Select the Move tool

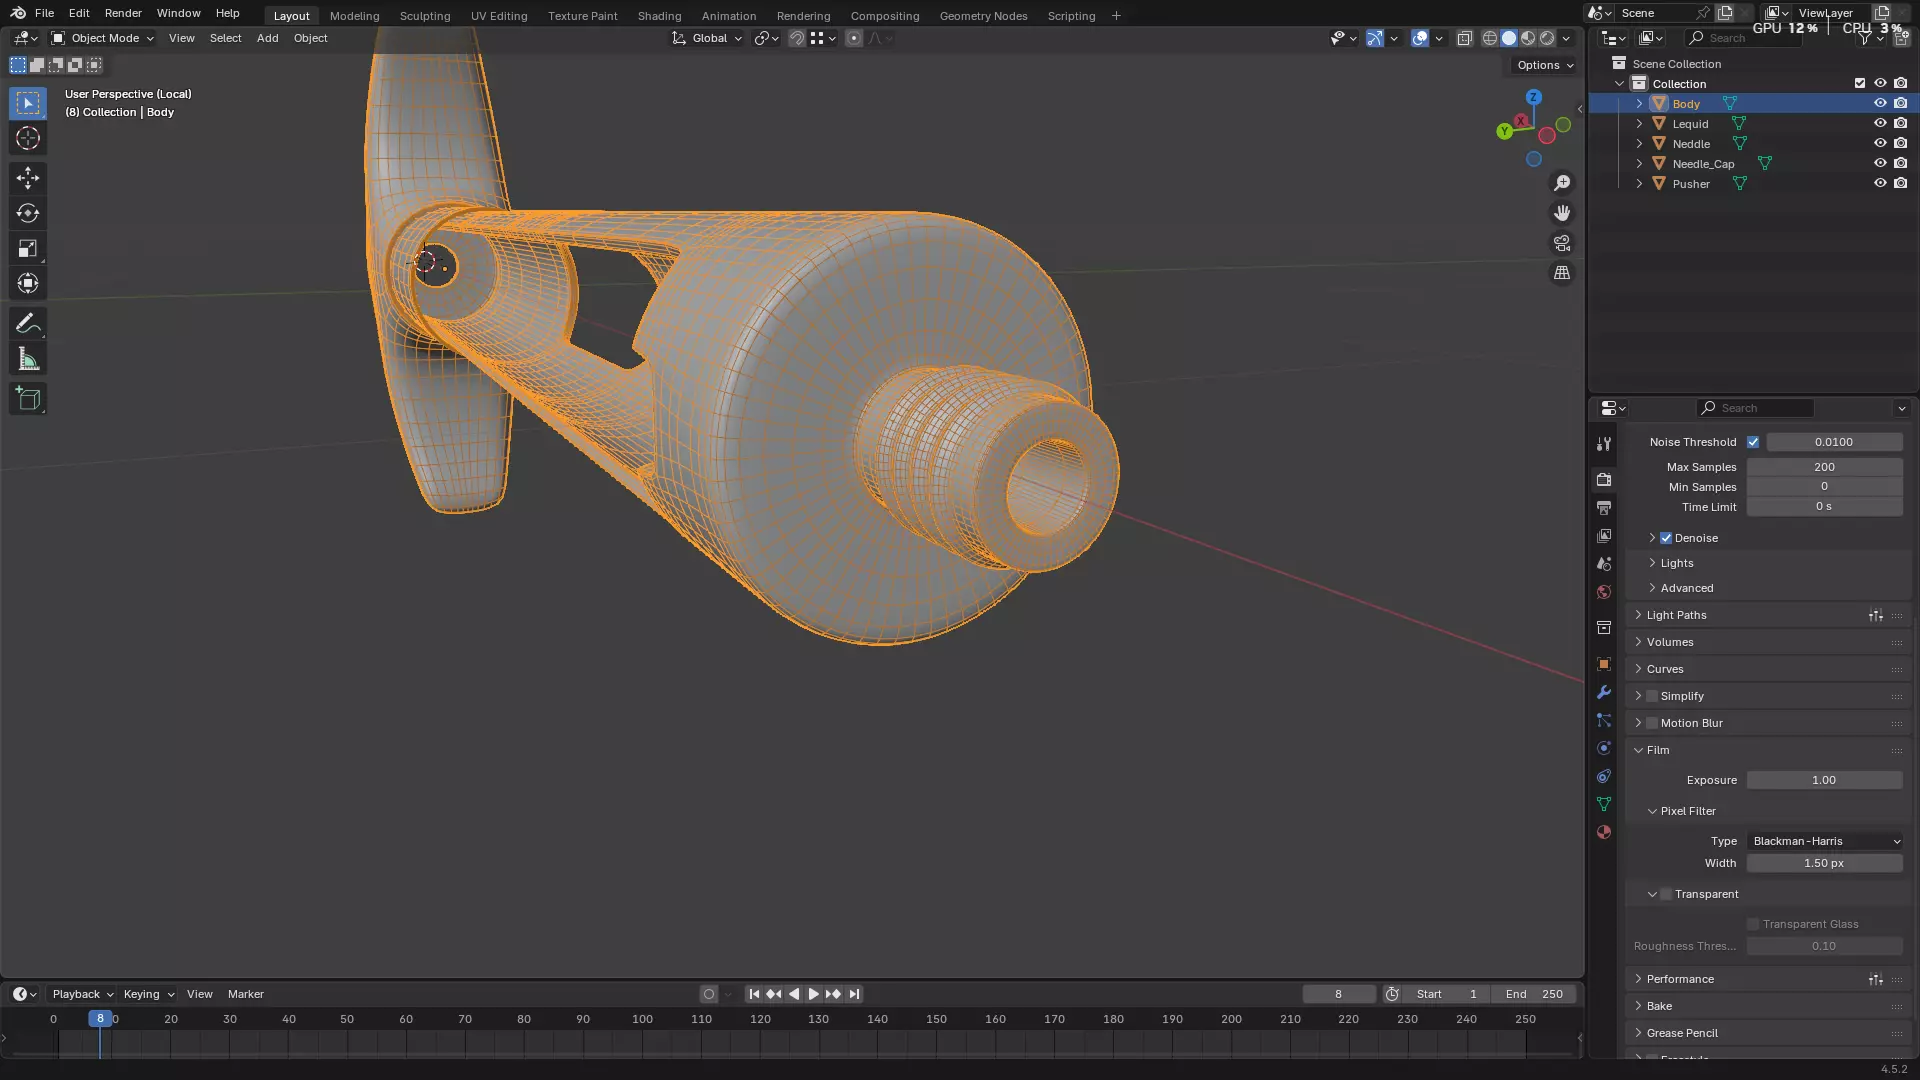[x=28, y=178]
